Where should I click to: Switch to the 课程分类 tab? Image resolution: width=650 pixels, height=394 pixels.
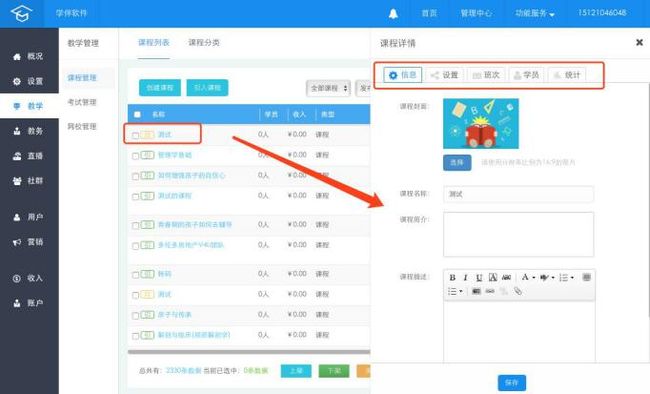click(204, 42)
